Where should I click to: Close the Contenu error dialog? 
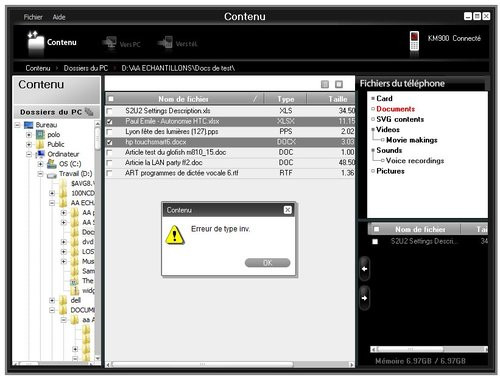(287, 210)
